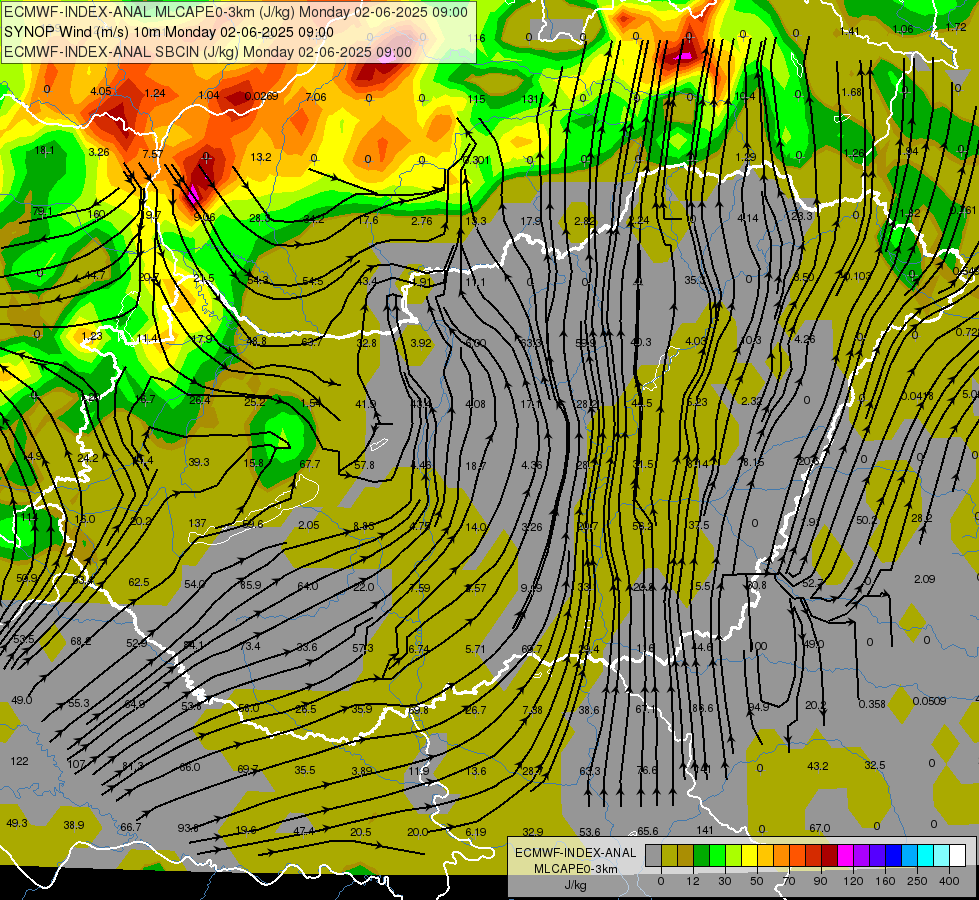Click the MLCAPE0-3km label in legend

pos(576,869)
